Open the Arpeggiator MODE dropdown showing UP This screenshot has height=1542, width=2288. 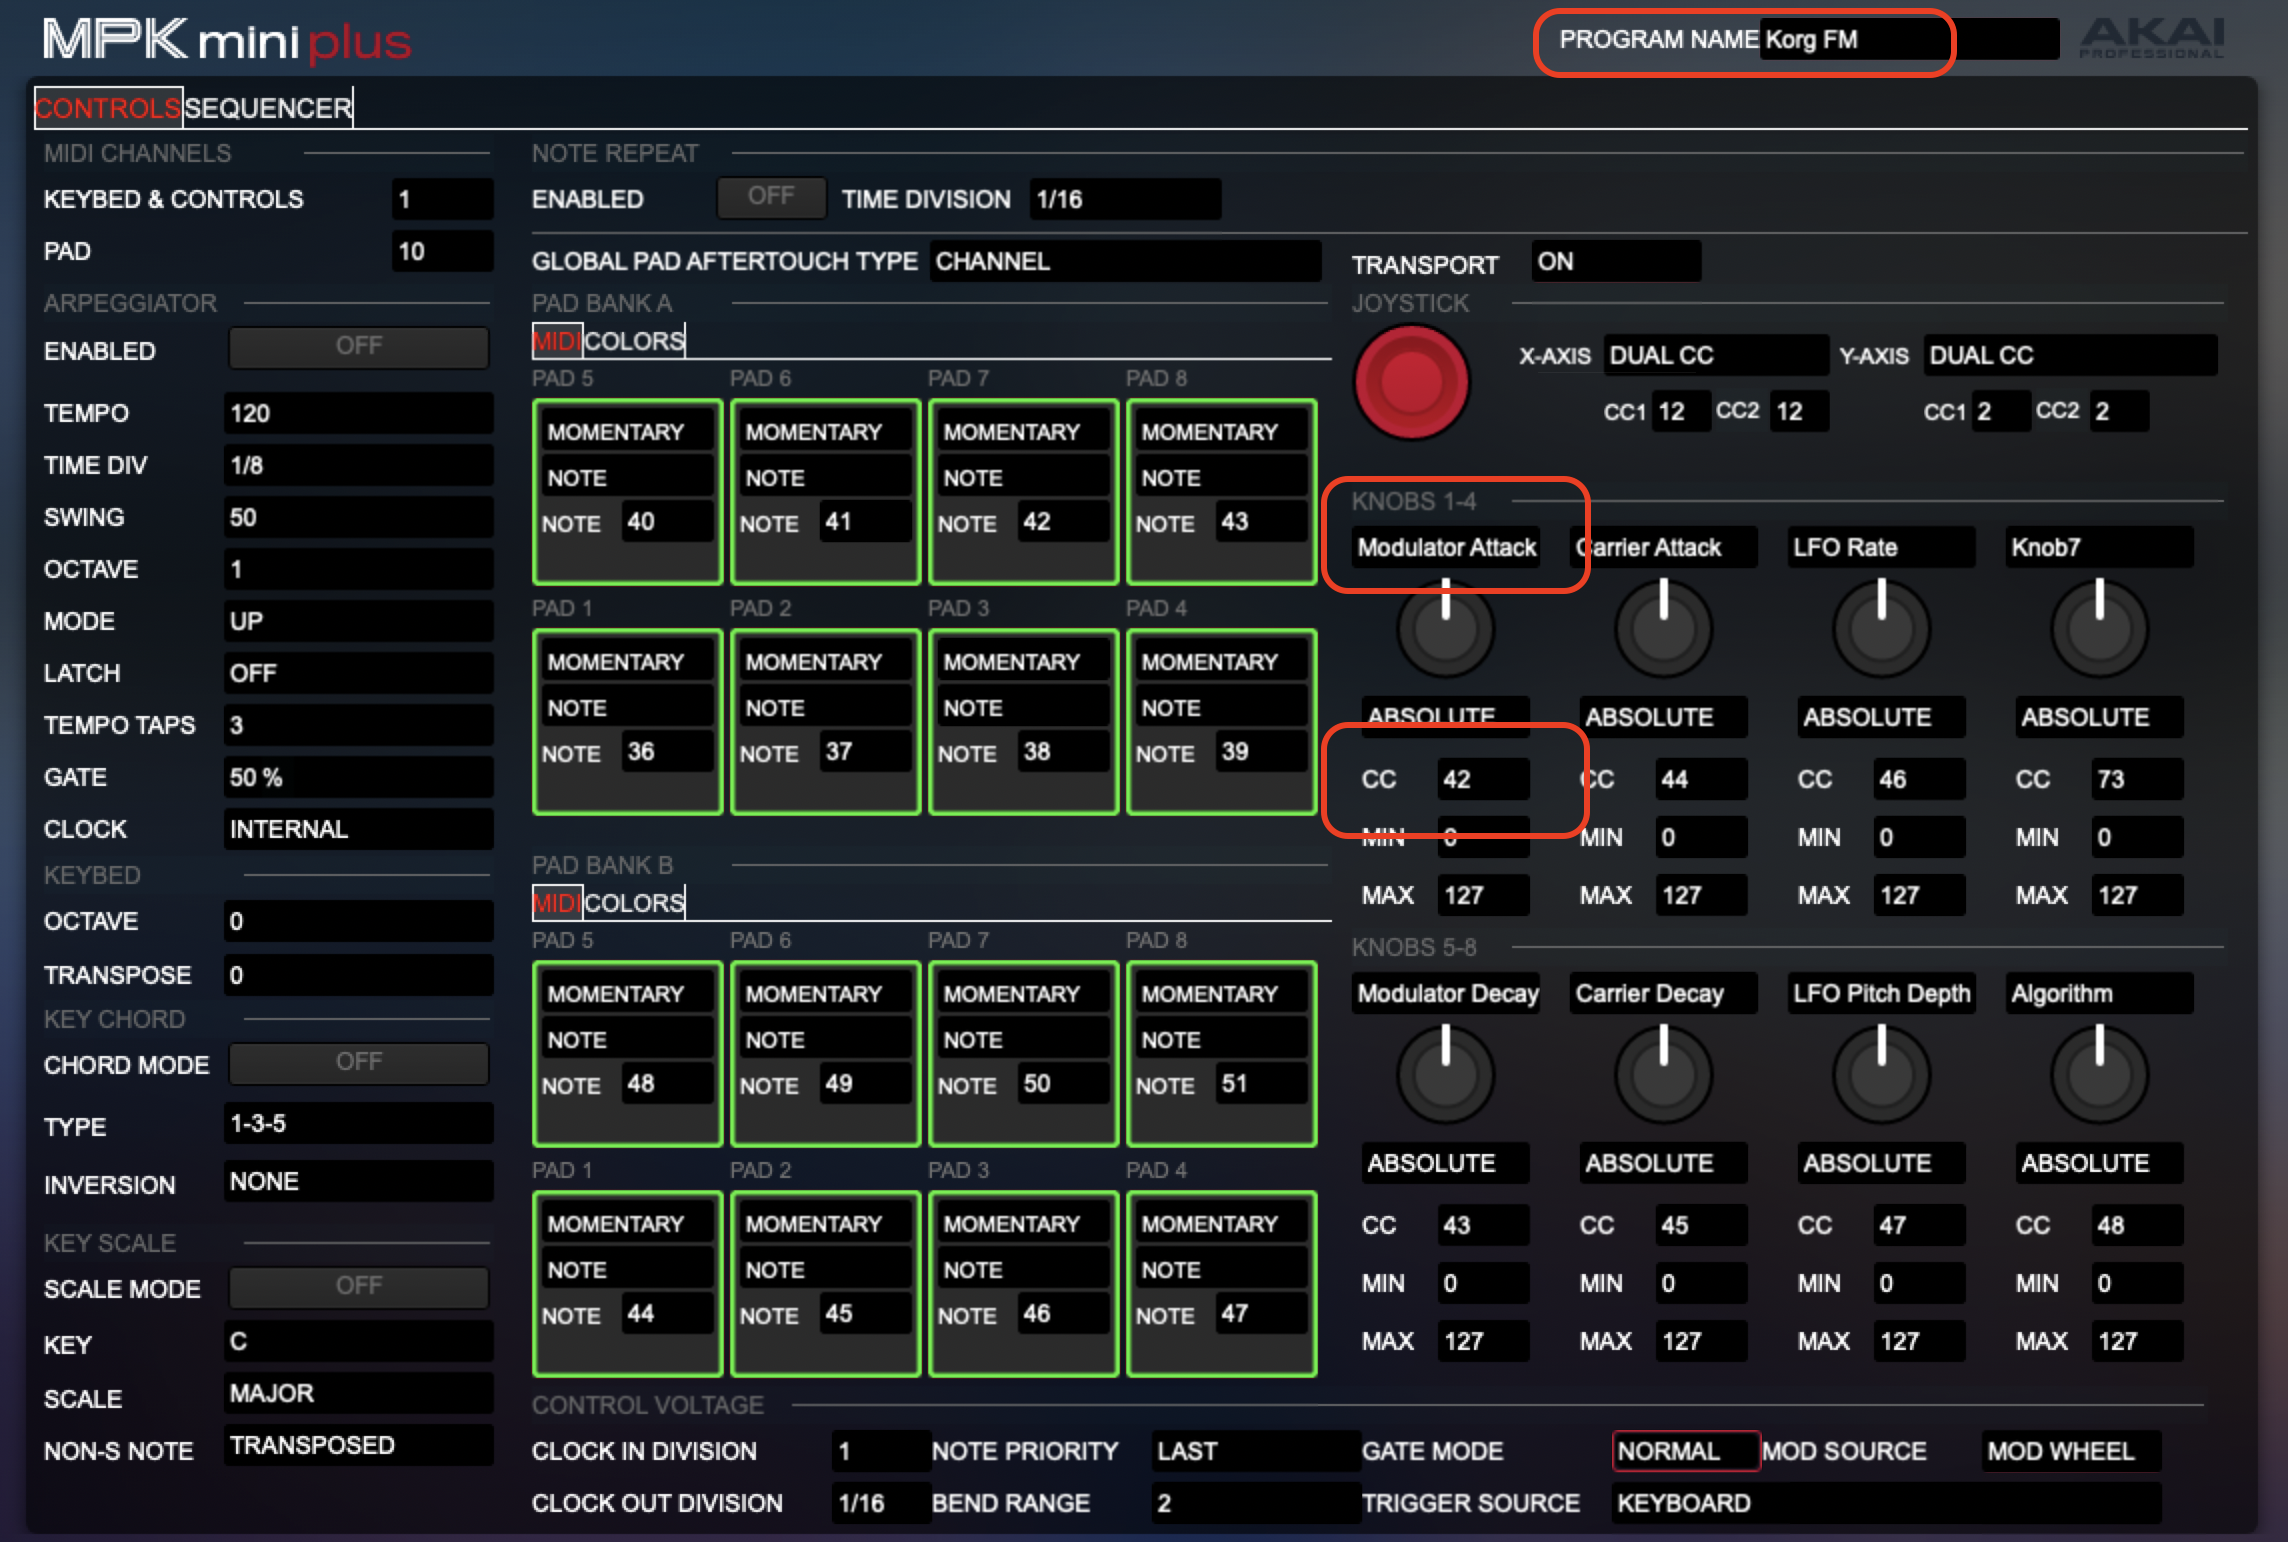[x=358, y=621]
